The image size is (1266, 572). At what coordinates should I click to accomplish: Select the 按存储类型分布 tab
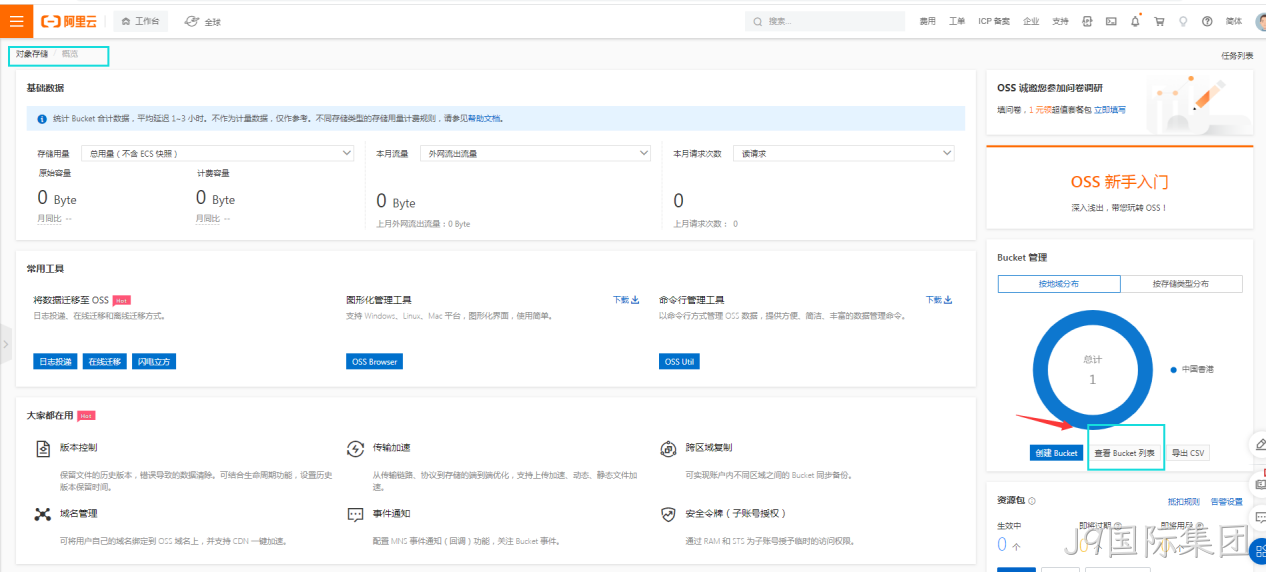click(x=1181, y=284)
